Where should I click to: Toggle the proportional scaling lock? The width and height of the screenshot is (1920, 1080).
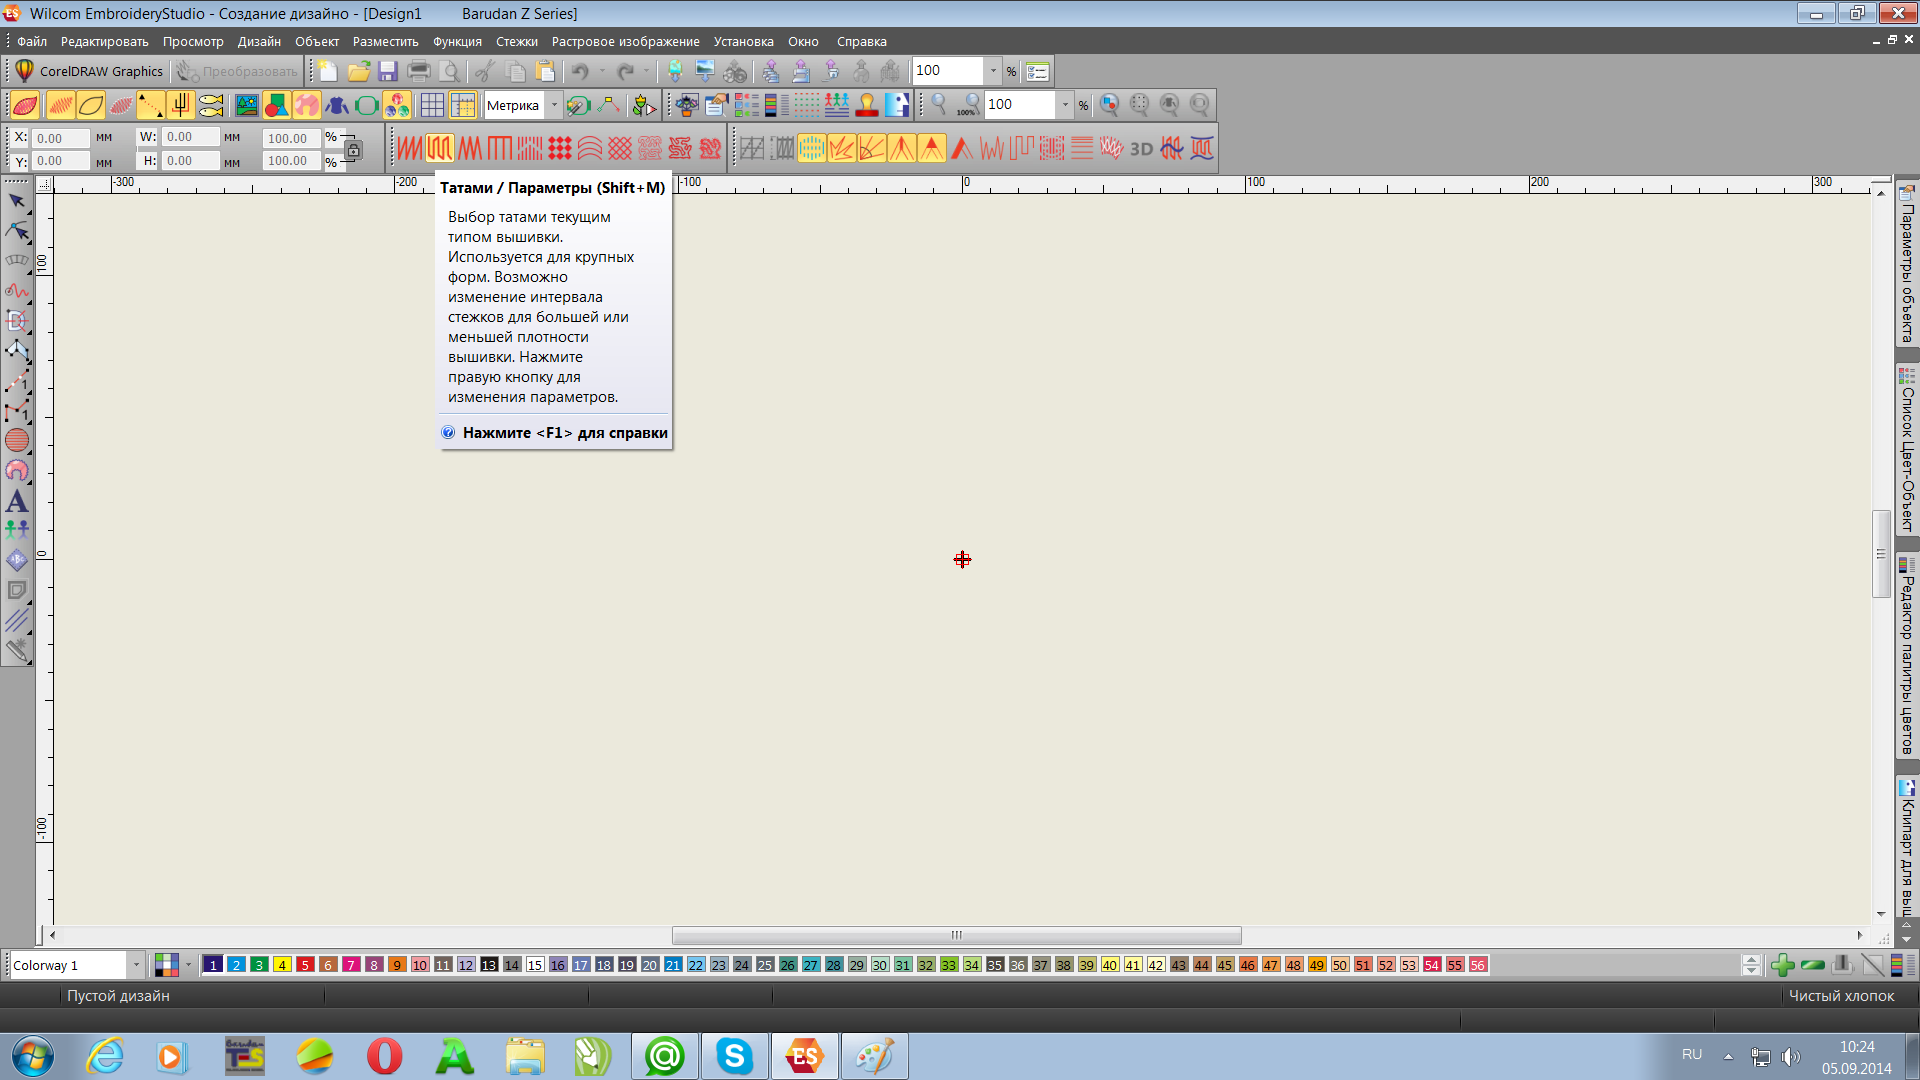353,150
